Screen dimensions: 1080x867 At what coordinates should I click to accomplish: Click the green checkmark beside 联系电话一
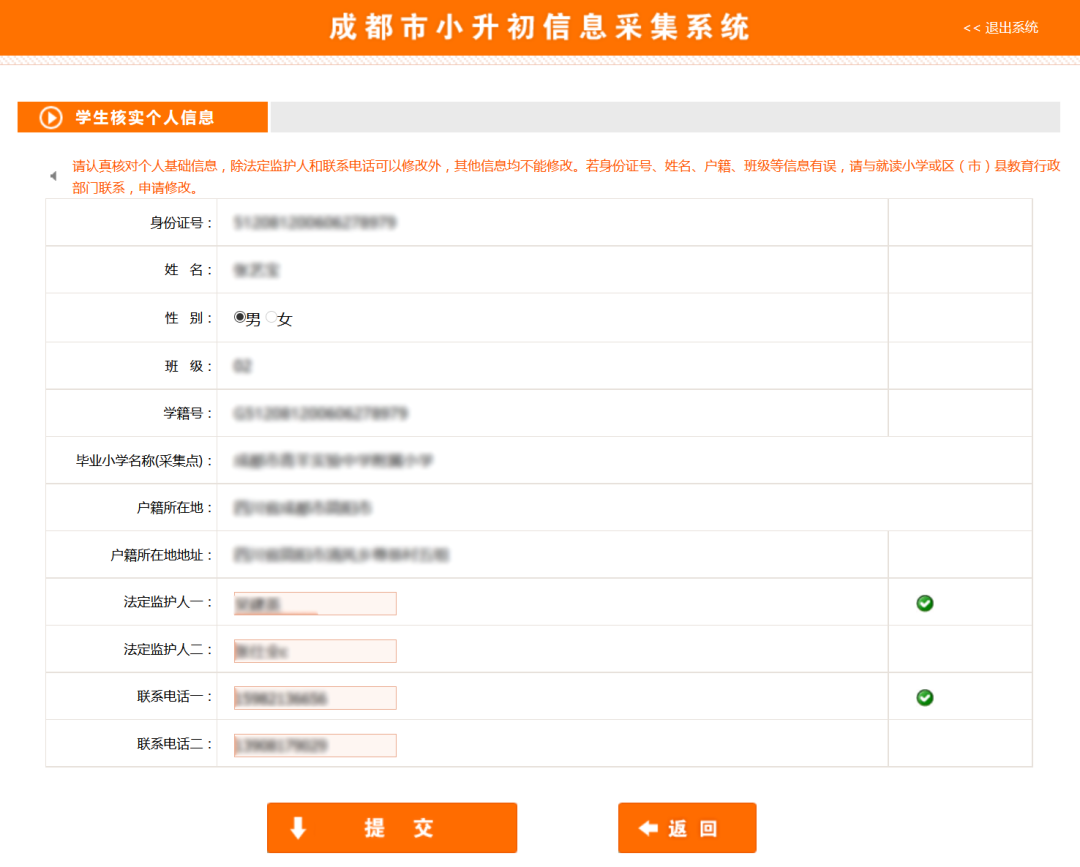[924, 697]
